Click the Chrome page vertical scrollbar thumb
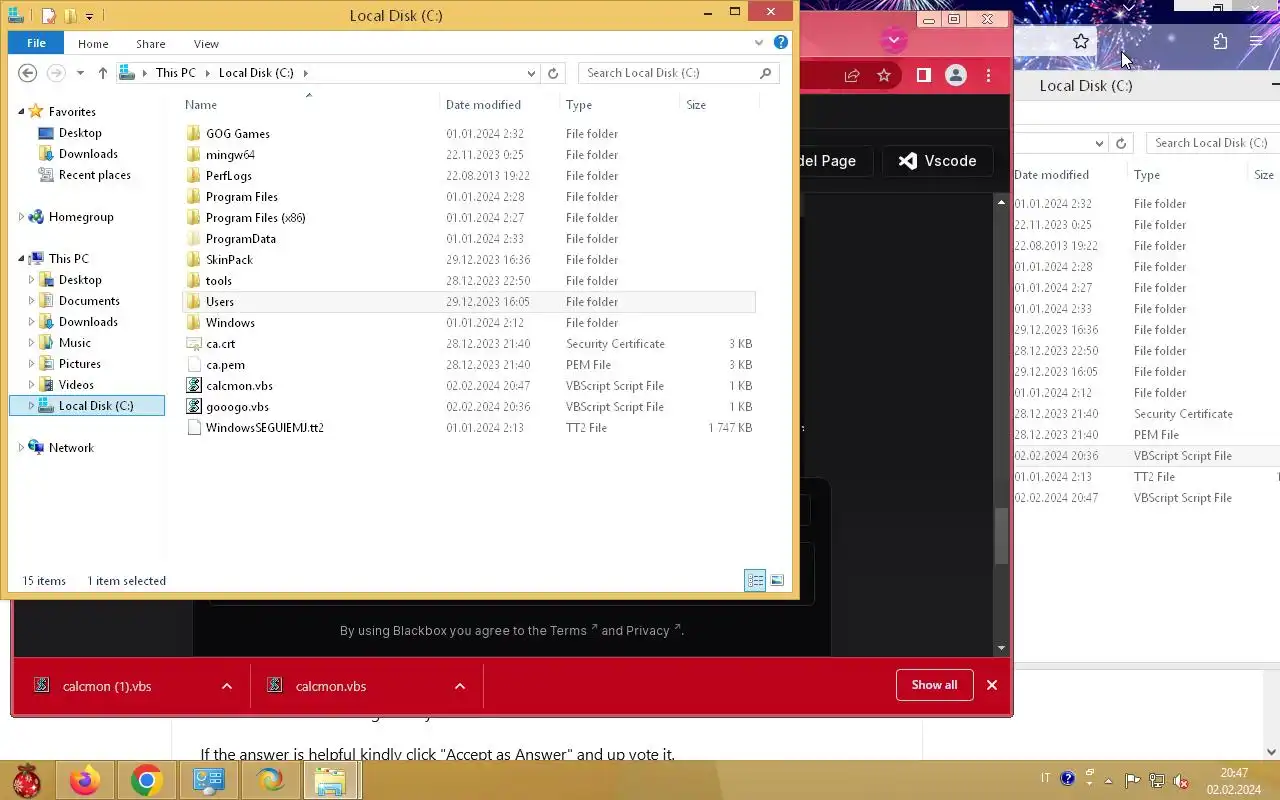1280x800 pixels. point(1001,537)
